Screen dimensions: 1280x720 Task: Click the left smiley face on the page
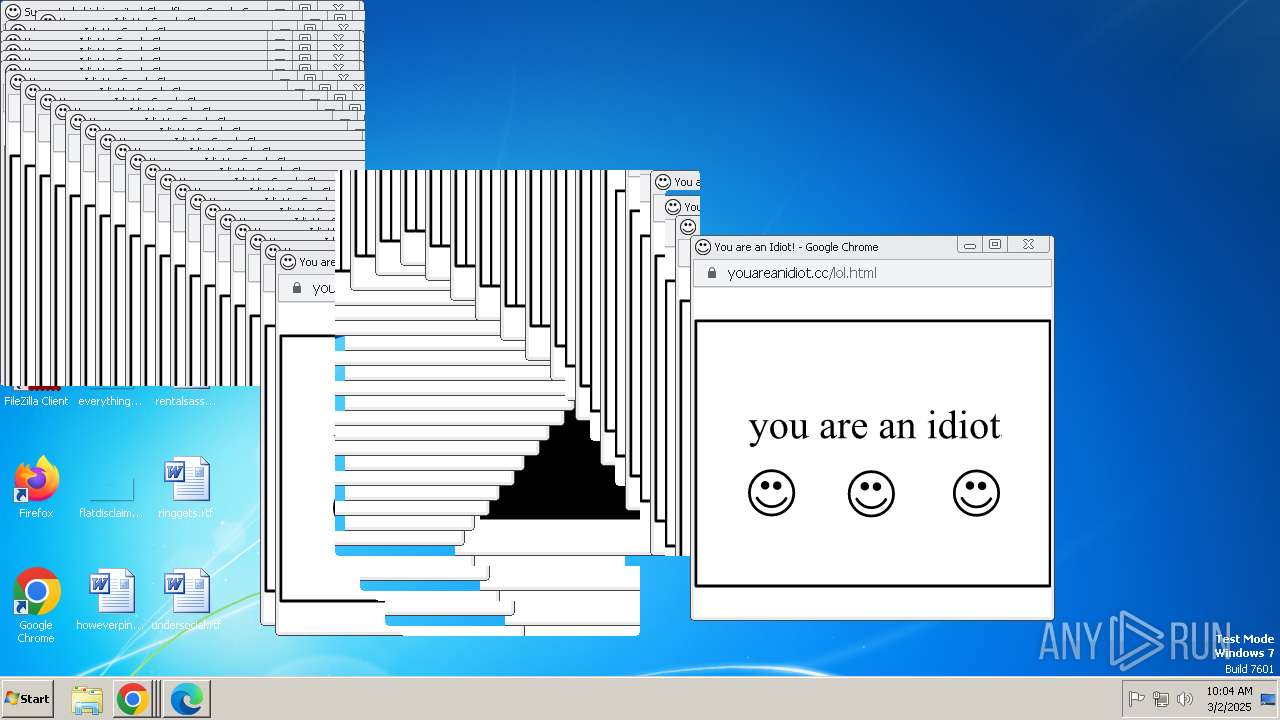pos(771,493)
